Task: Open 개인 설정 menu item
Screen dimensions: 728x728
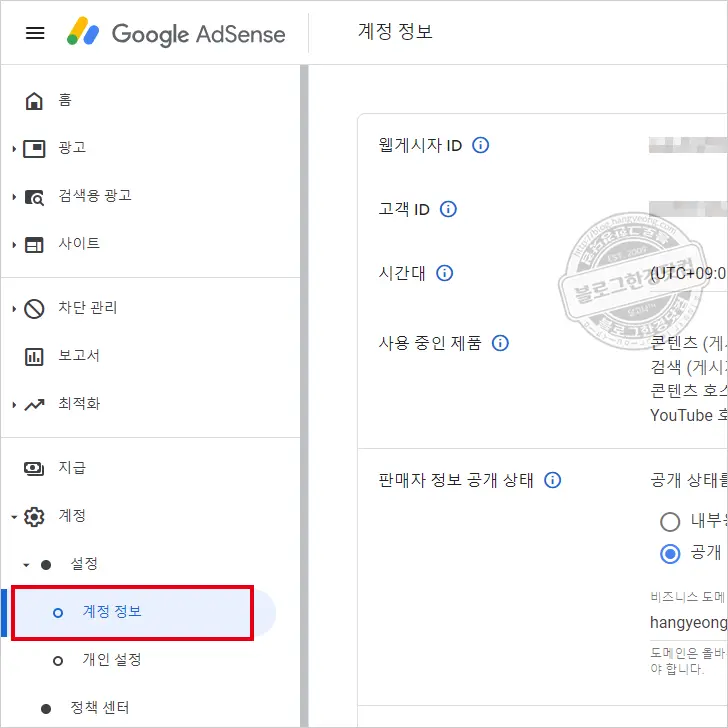Action: pos(112,660)
